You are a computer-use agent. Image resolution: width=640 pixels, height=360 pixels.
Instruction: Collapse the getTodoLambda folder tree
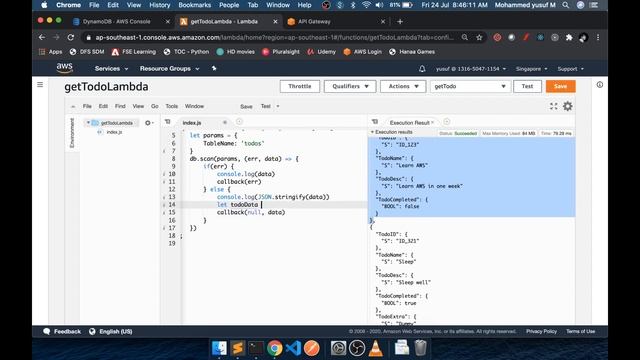(x=88, y=122)
